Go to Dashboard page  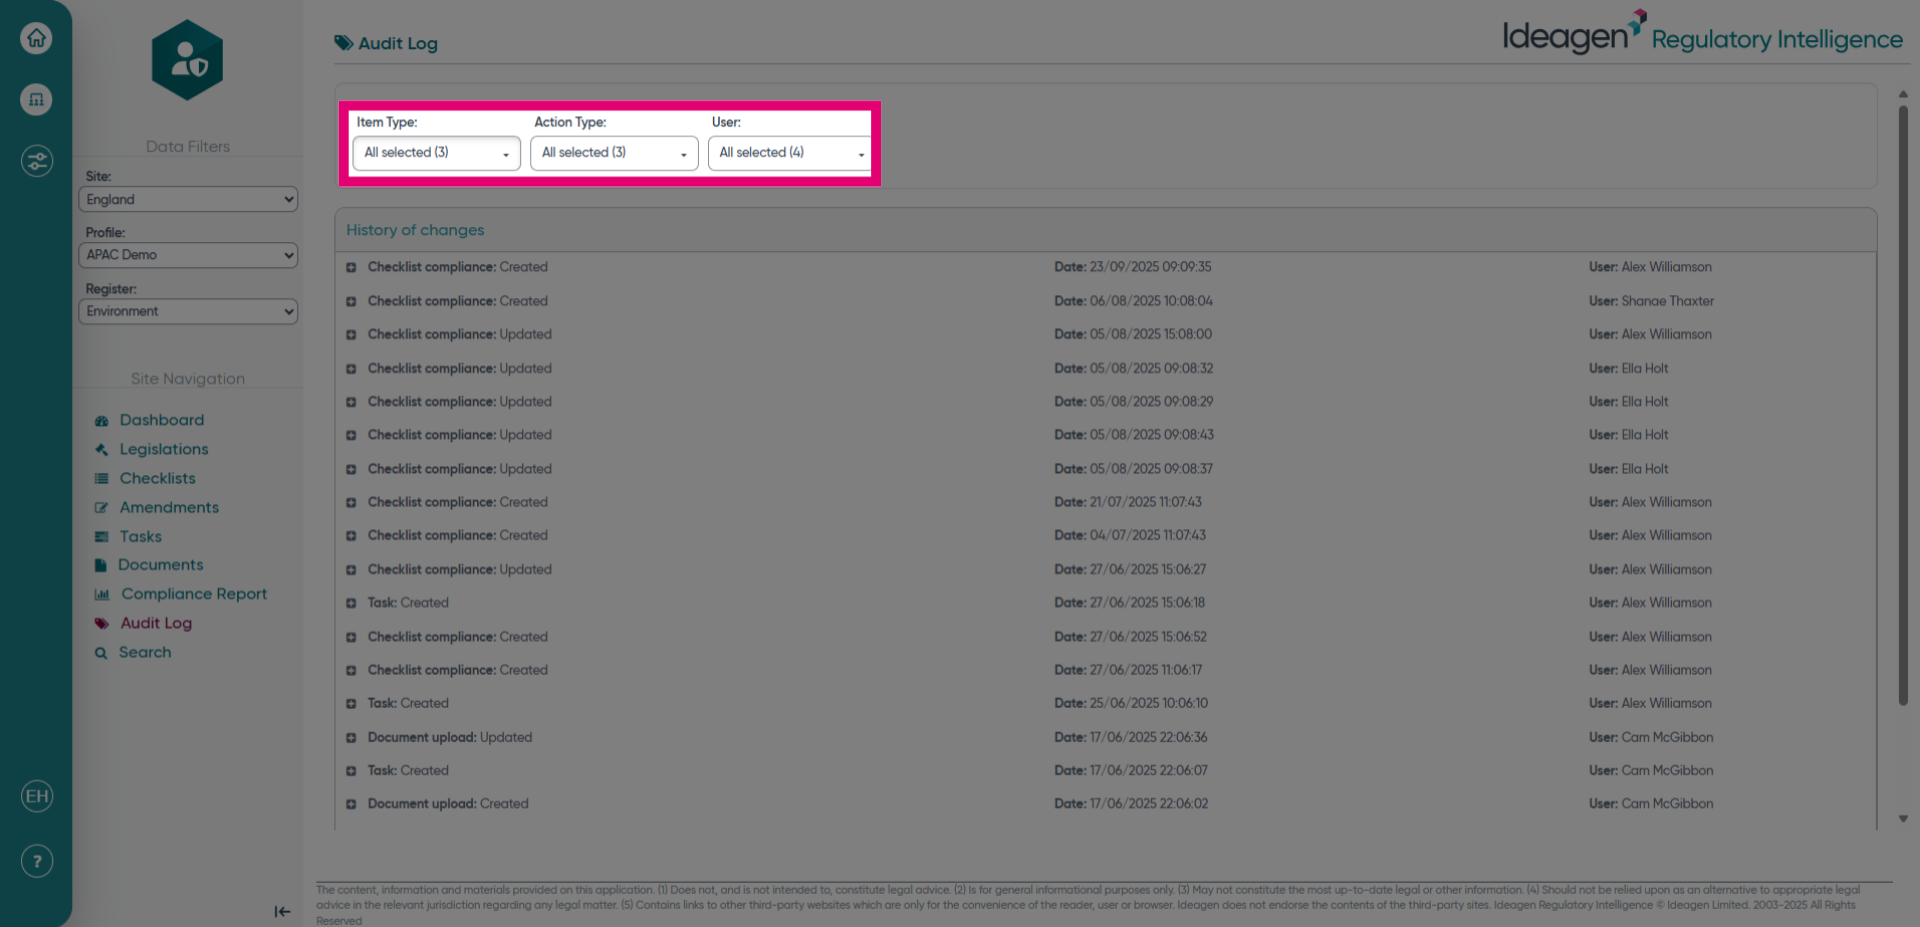(x=162, y=420)
